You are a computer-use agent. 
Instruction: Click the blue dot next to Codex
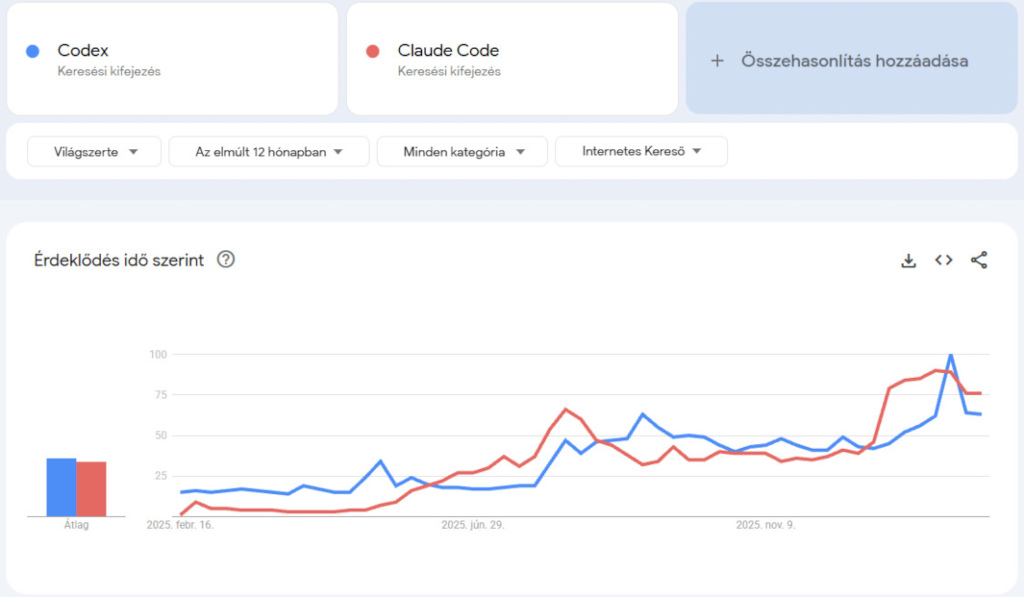[x=34, y=51]
